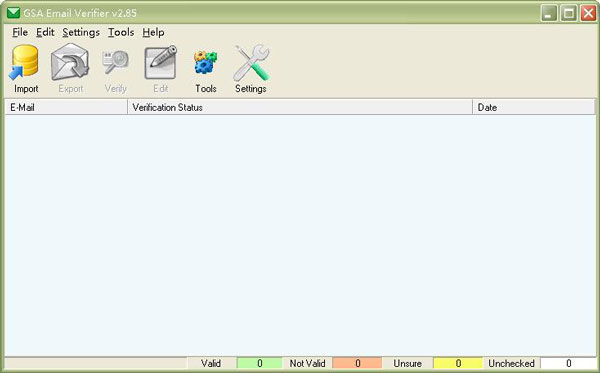Maximize the GSA Email Verifier window
This screenshot has height=373, width=600.
pyautogui.click(x=569, y=13)
